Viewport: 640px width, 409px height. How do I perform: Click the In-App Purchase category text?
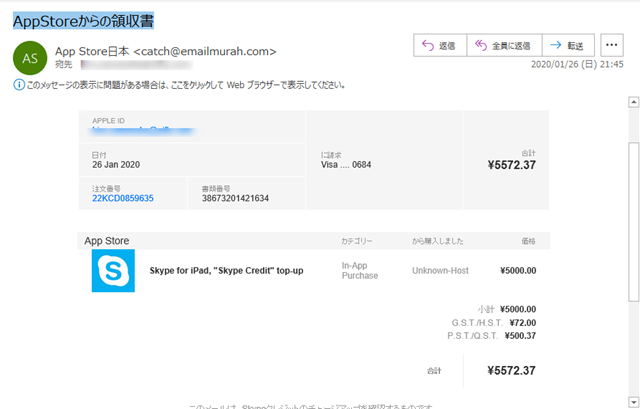pyautogui.click(x=360, y=271)
